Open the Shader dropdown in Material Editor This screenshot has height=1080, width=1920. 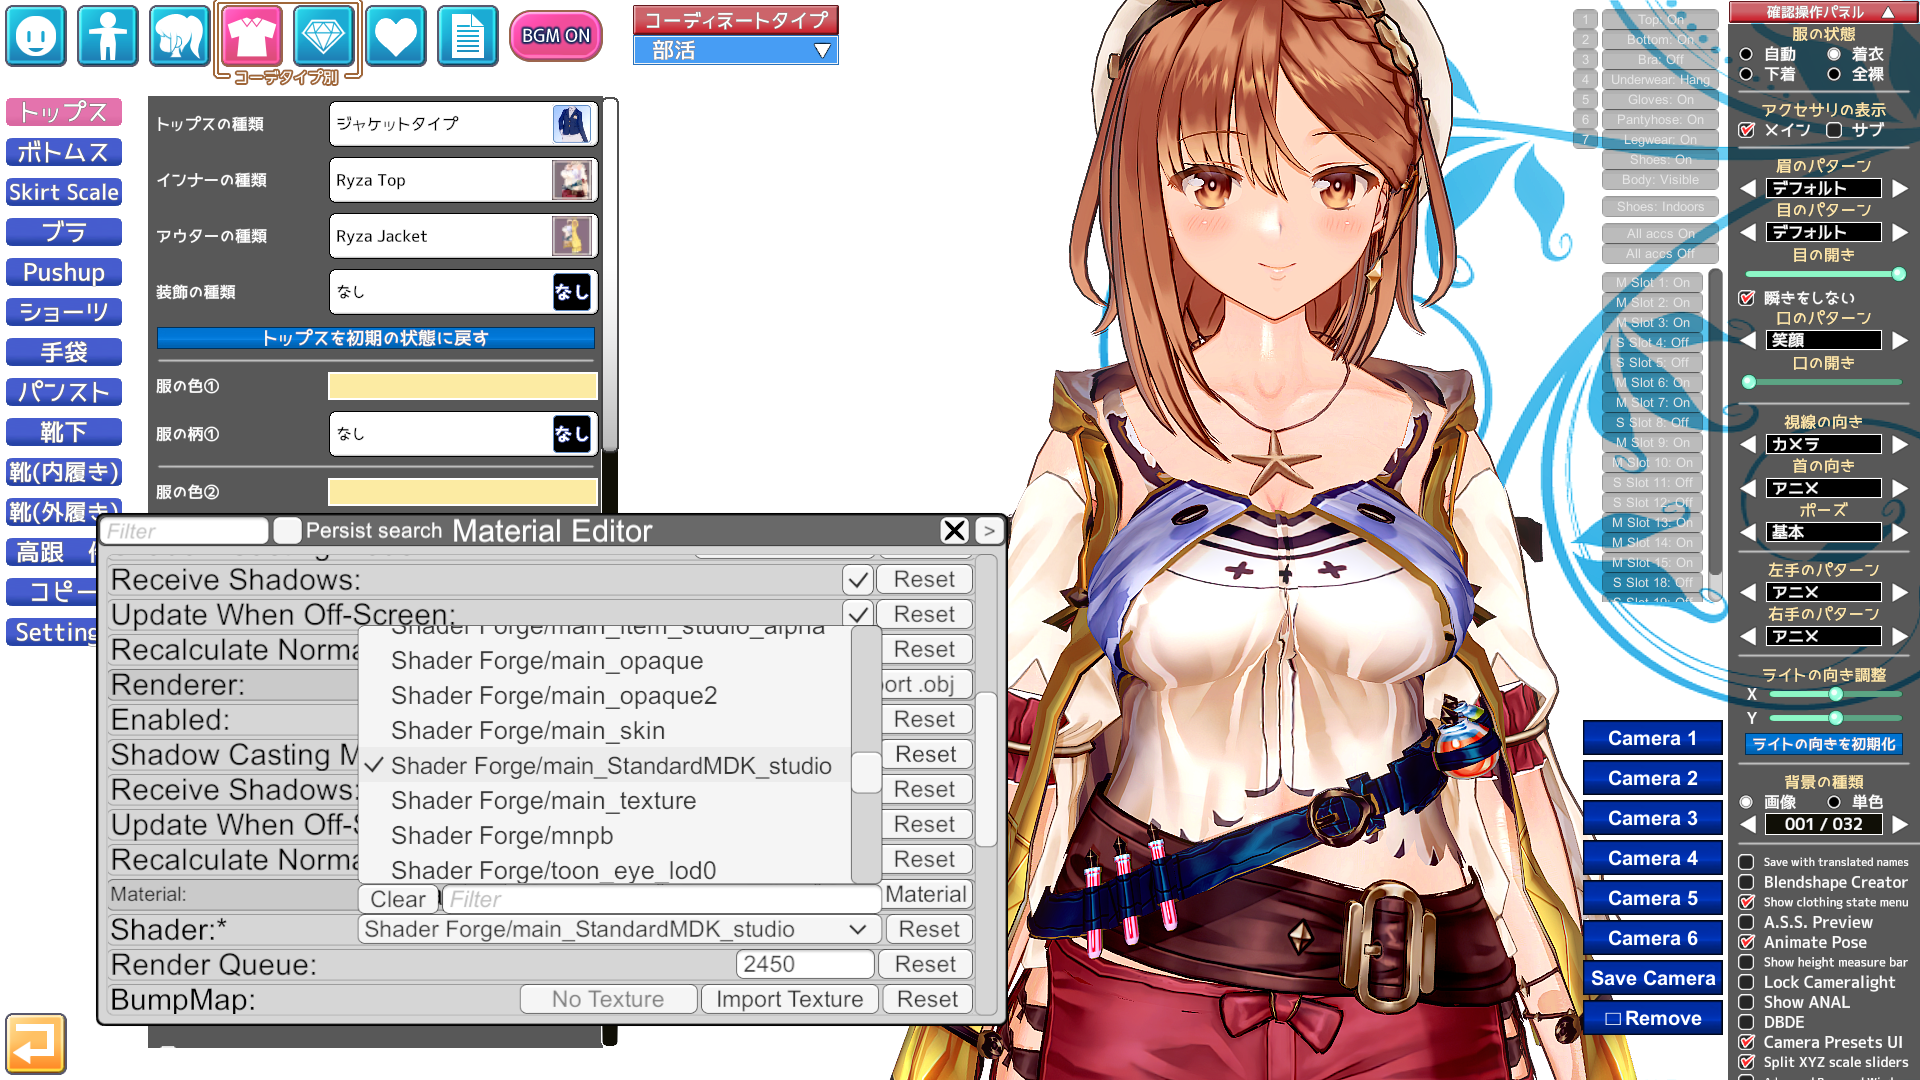click(620, 930)
